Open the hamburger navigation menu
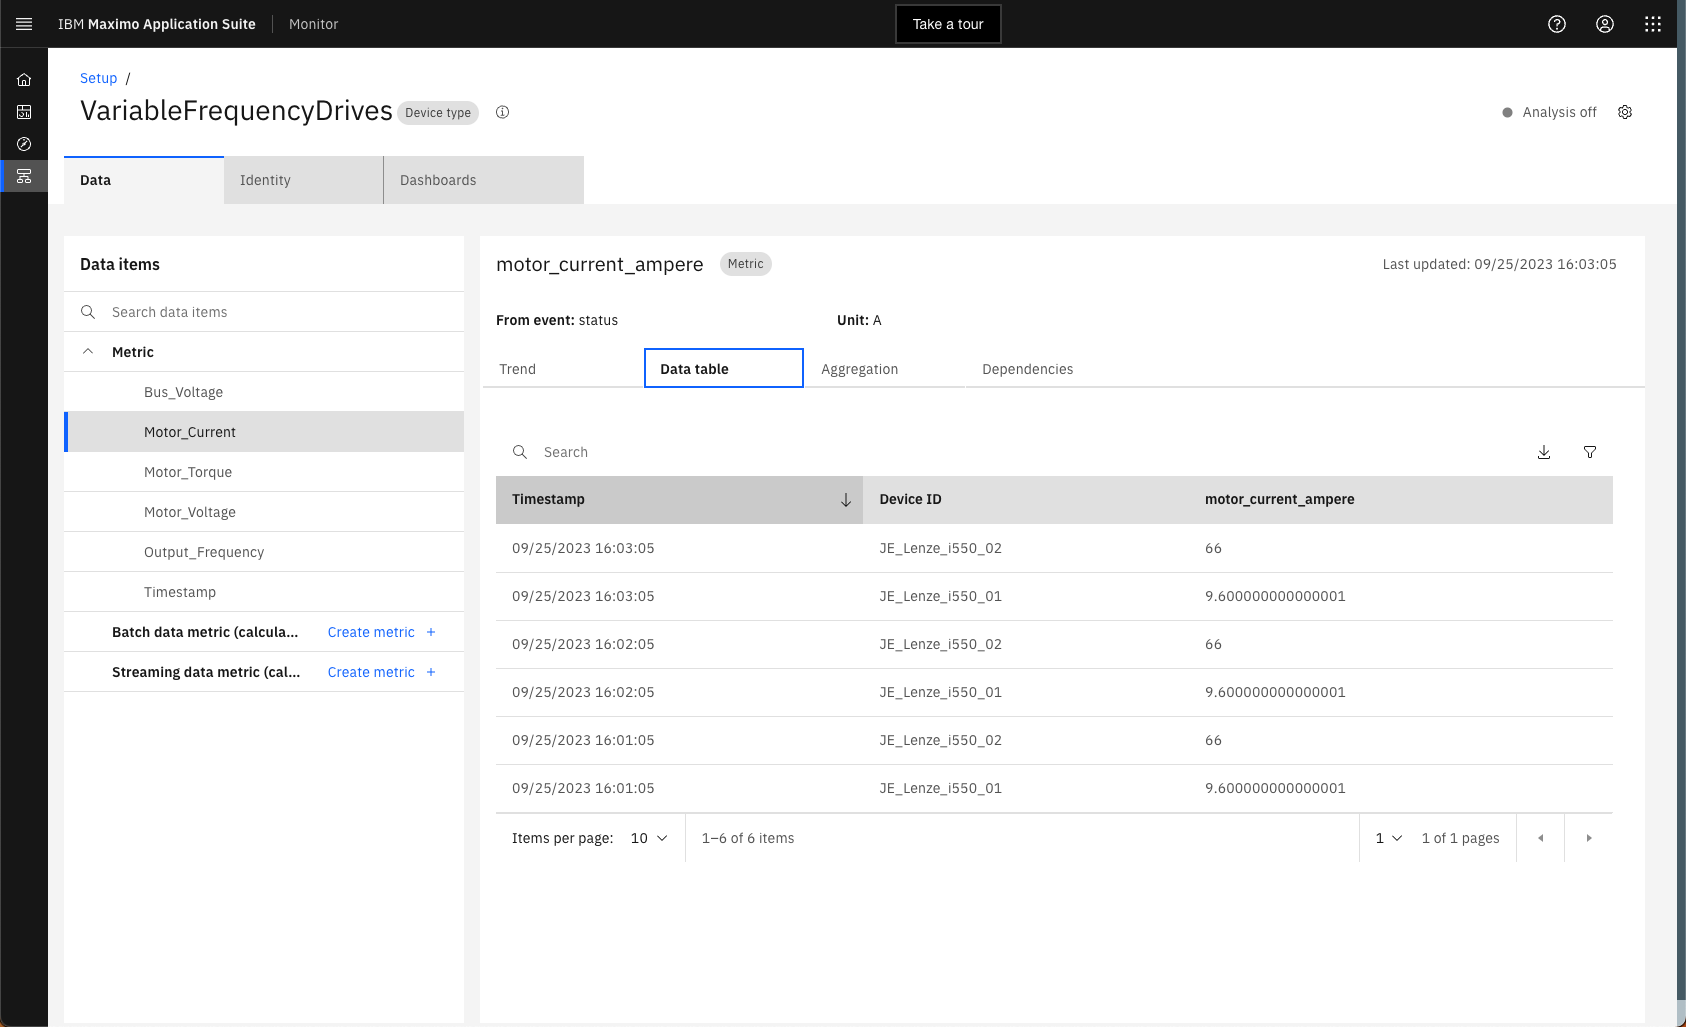1686x1027 pixels. click(x=24, y=24)
